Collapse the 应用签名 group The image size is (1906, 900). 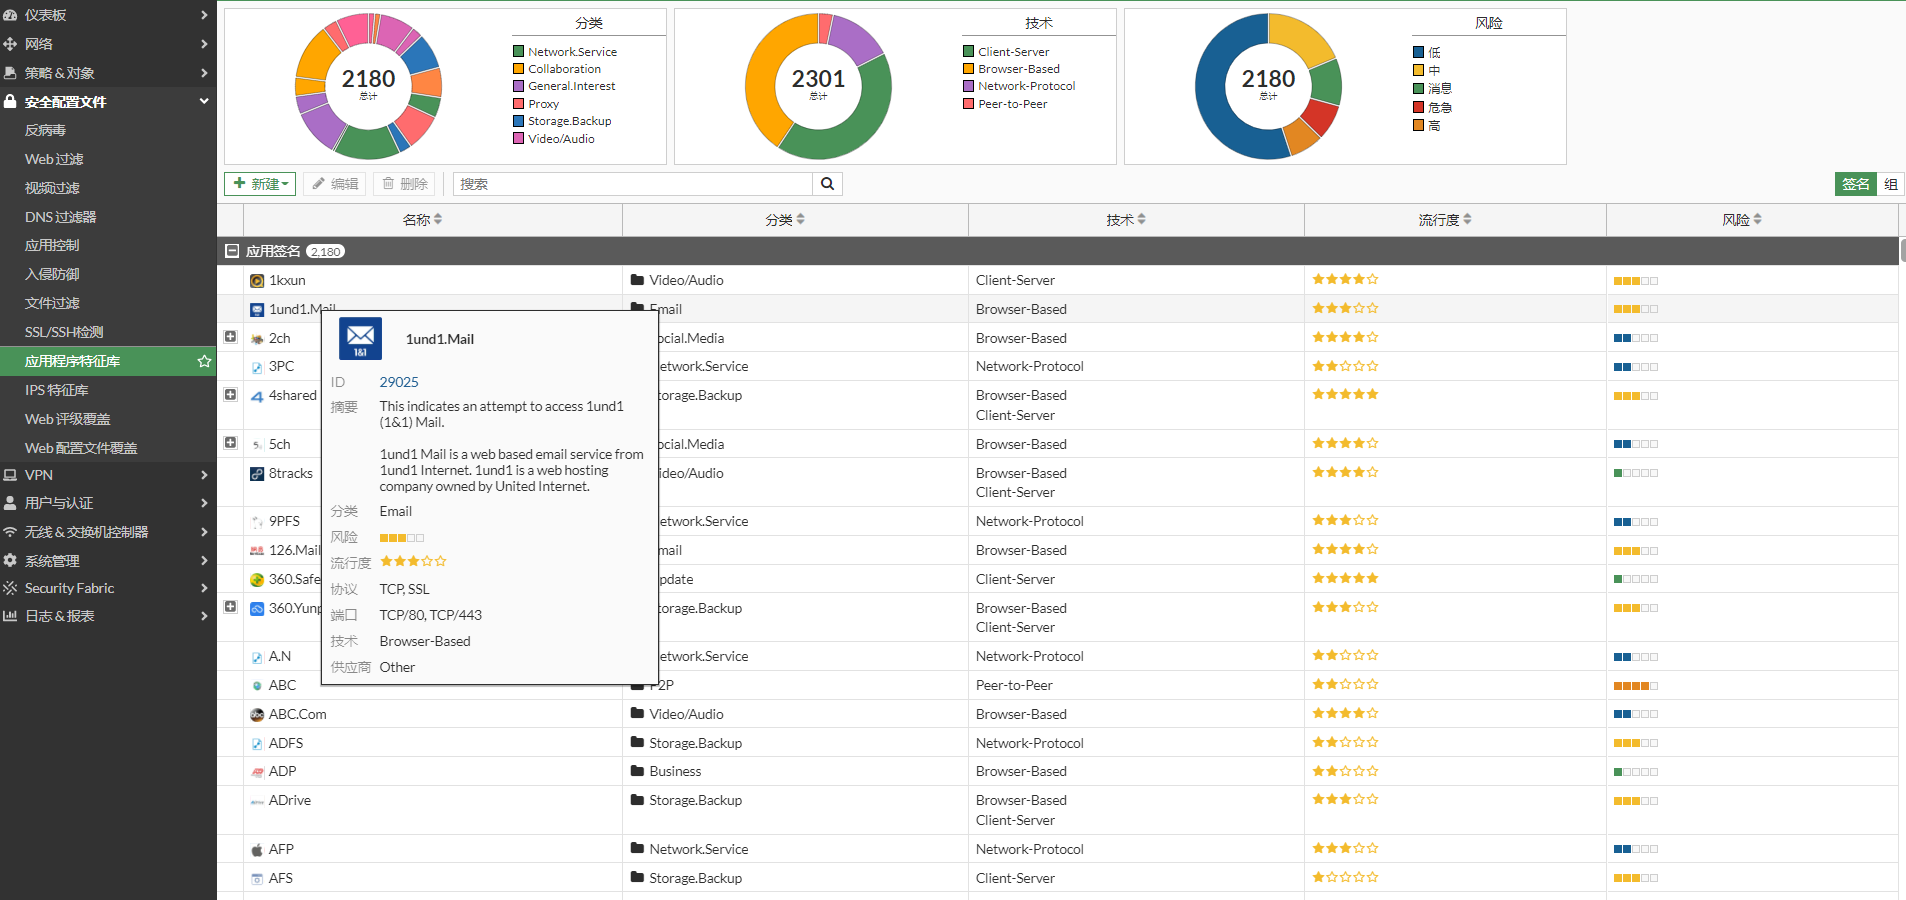[232, 251]
